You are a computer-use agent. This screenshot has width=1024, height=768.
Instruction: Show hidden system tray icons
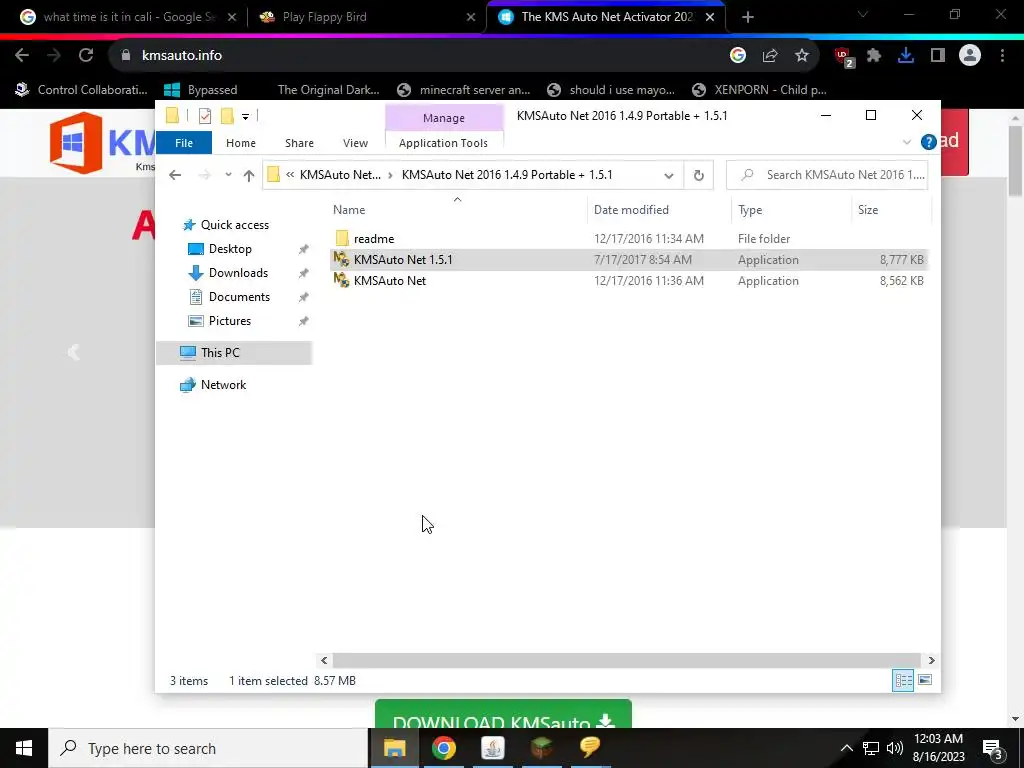coord(846,748)
